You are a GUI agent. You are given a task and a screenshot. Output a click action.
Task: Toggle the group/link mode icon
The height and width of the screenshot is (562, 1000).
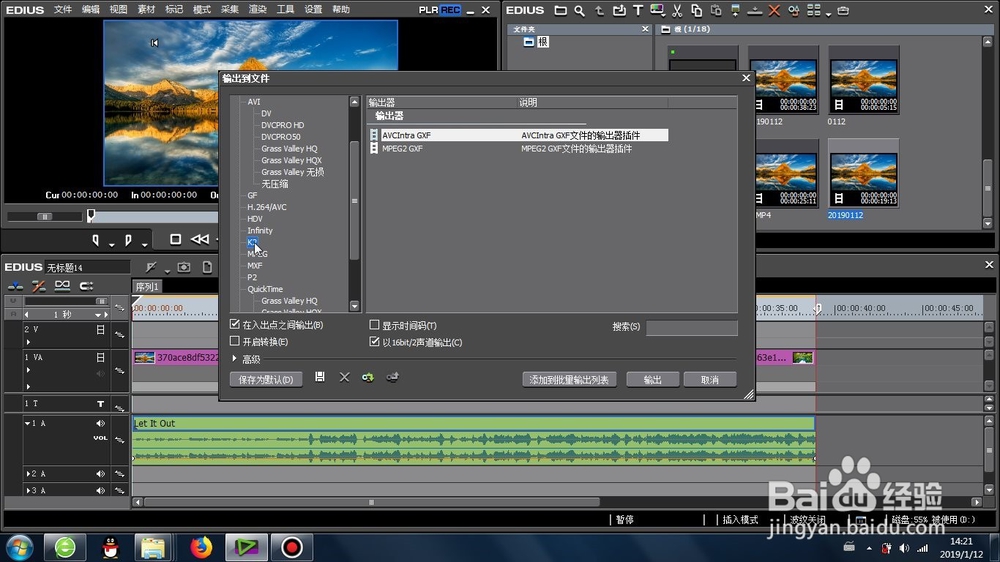pos(62,286)
